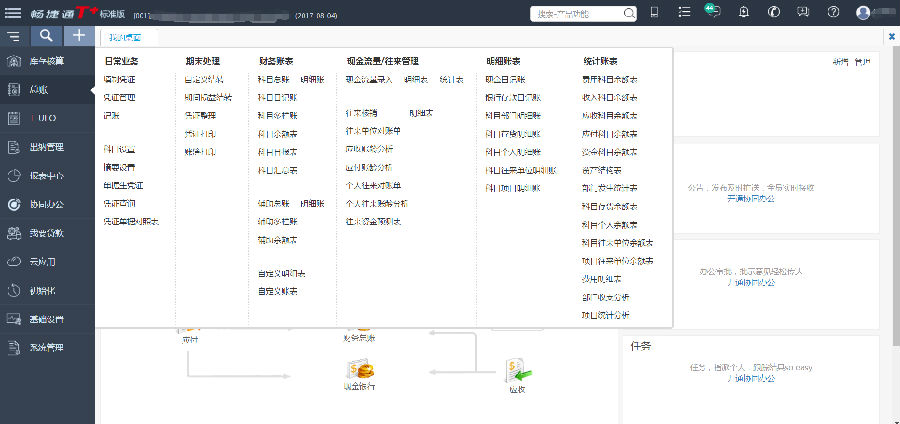Open 凭证管理 under 日常业务
The width and height of the screenshot is (900, 424).
(x=119, y=98)
